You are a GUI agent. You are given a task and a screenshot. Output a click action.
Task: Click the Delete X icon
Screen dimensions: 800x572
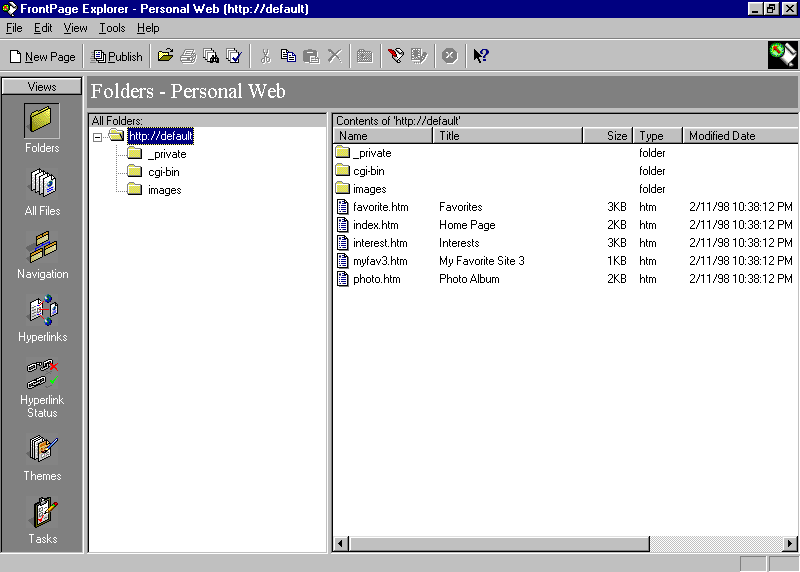pos(334,56)
